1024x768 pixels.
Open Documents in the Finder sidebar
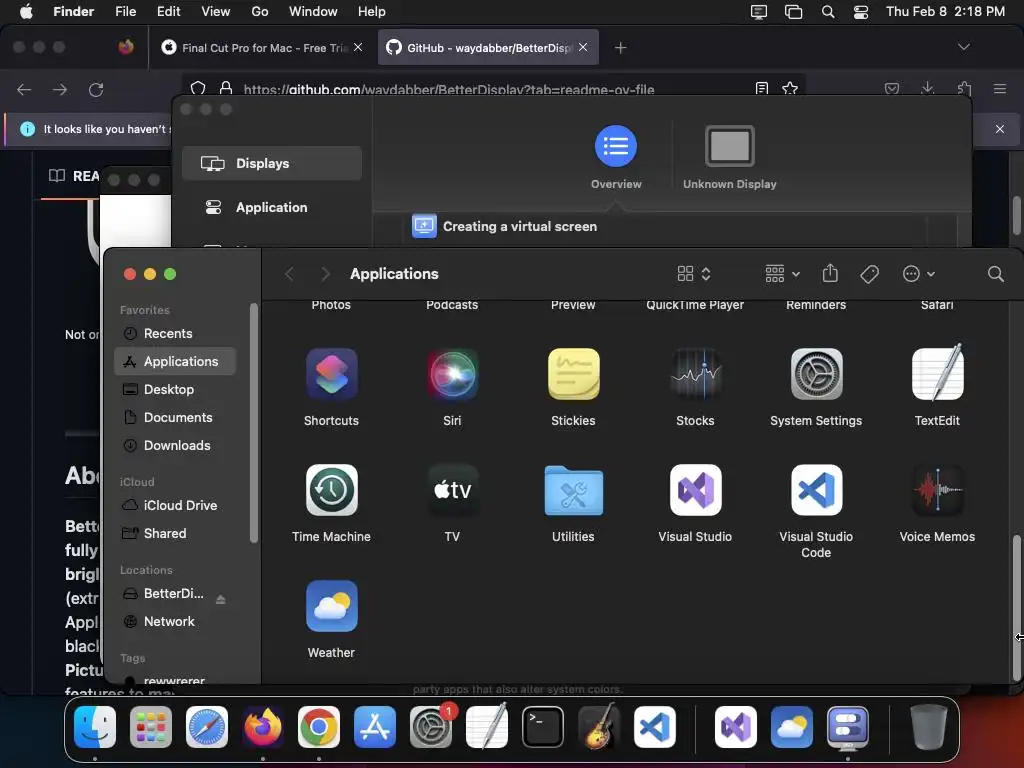click(175, 417)
